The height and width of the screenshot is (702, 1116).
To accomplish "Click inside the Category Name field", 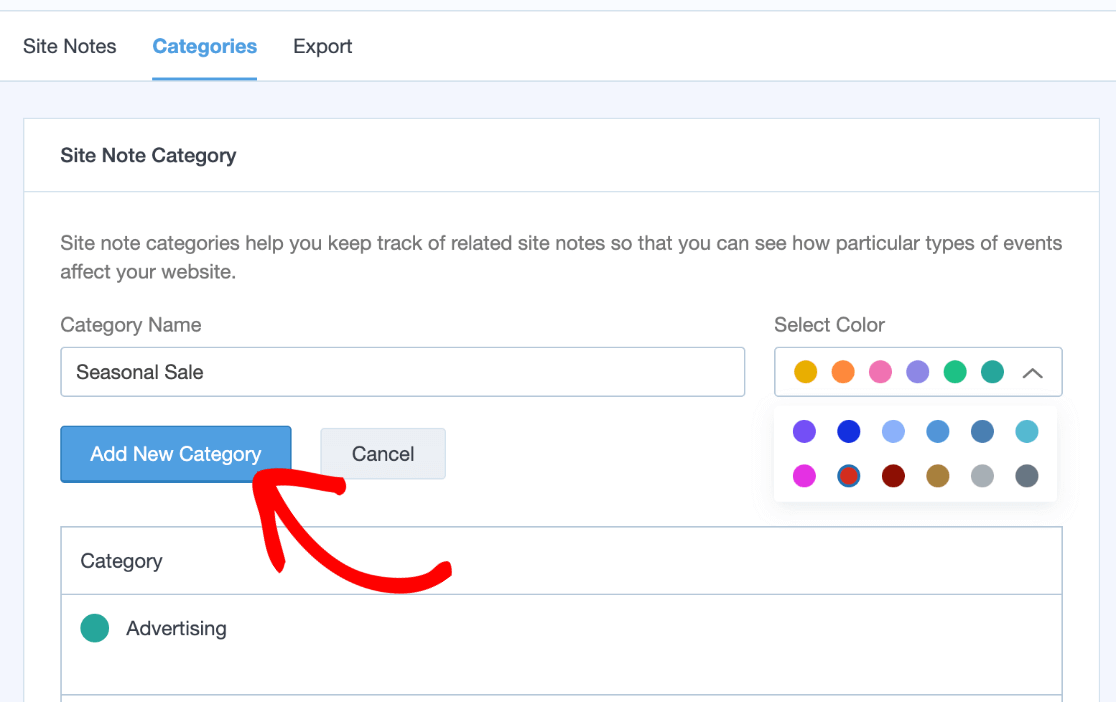I will click(x=400, y=371).
